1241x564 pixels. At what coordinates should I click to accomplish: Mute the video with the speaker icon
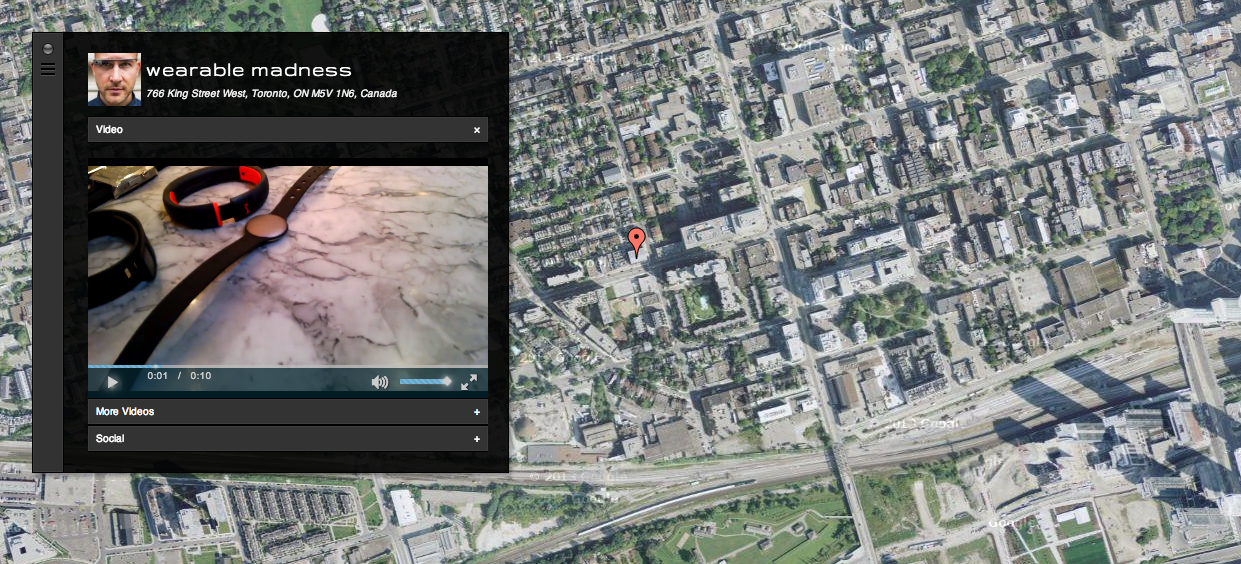pyautogui.click(x=380, y=382)
